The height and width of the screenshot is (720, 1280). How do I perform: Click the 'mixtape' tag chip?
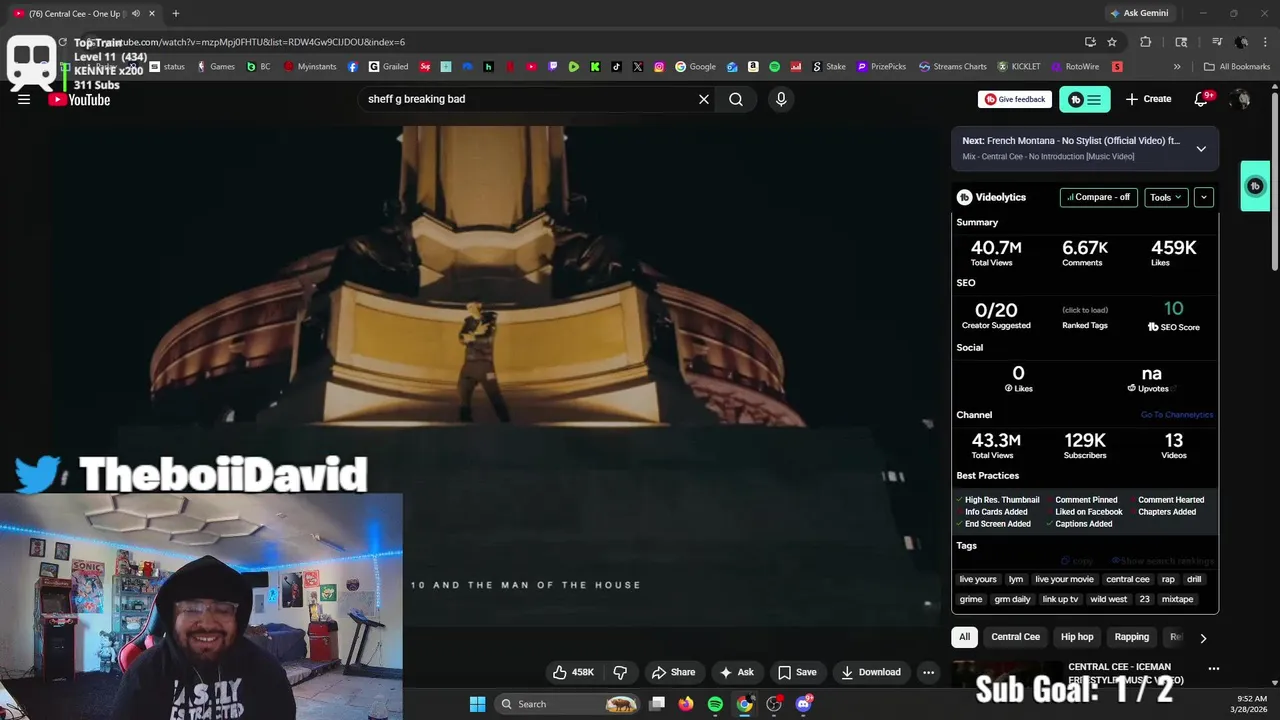tap(1177, 599)
